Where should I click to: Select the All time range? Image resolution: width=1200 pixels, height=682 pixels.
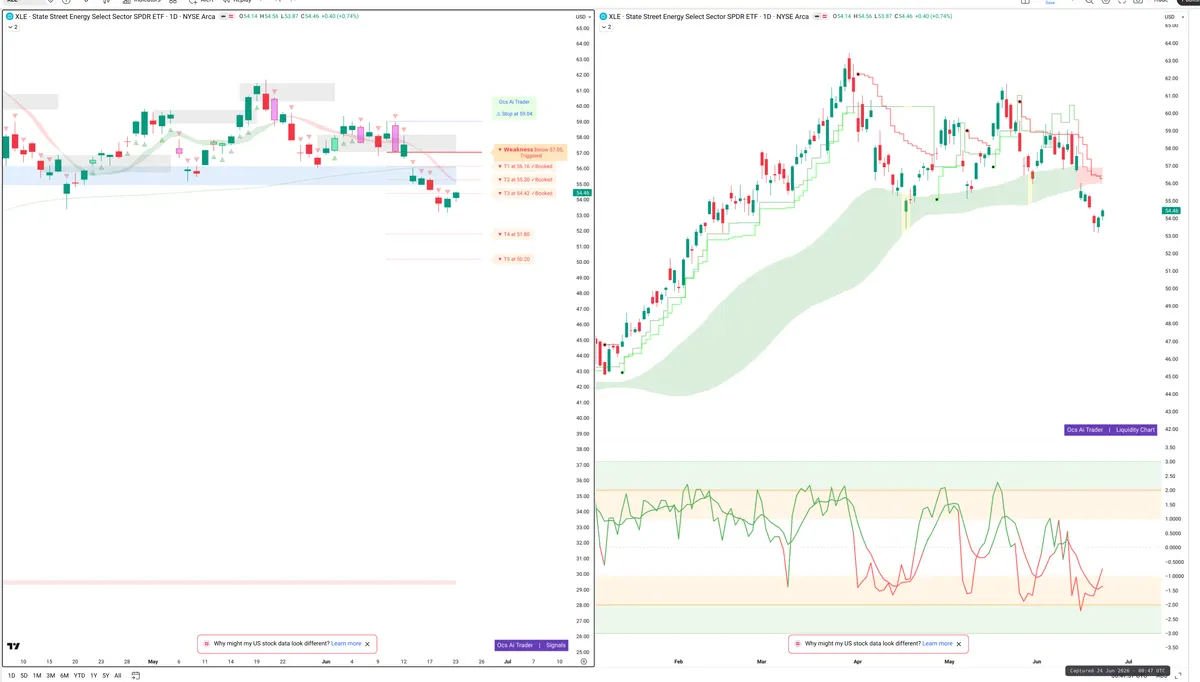point(118,675)
